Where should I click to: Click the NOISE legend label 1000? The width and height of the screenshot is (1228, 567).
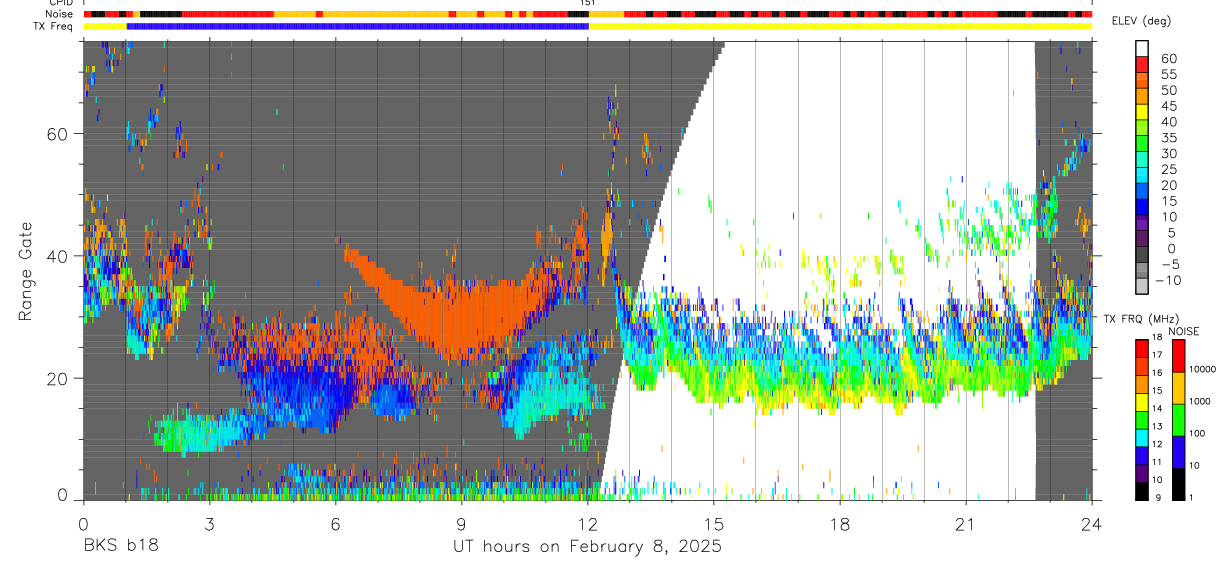pyautogui.click(x=1201, y=400)
